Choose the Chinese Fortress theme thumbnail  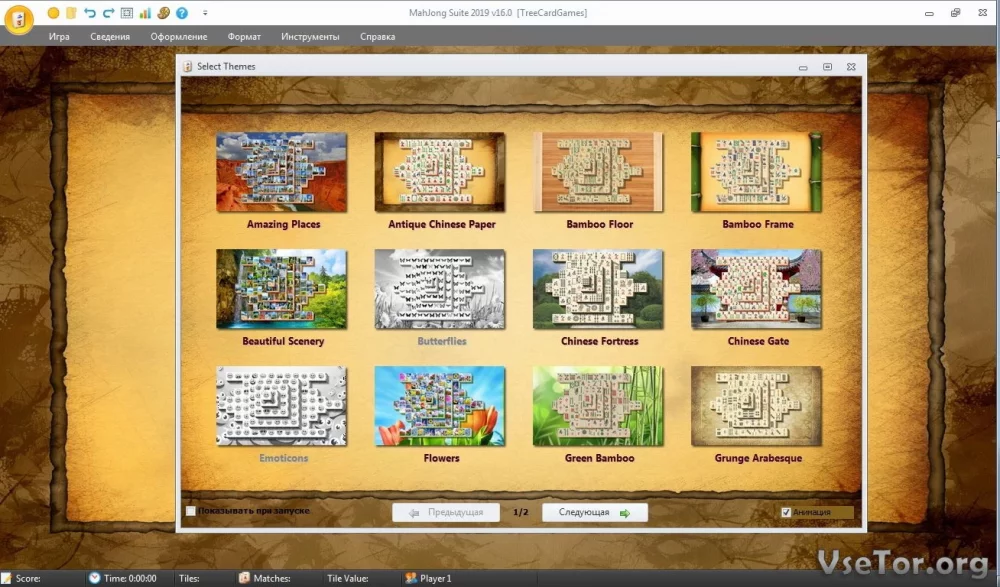[597, 289]
